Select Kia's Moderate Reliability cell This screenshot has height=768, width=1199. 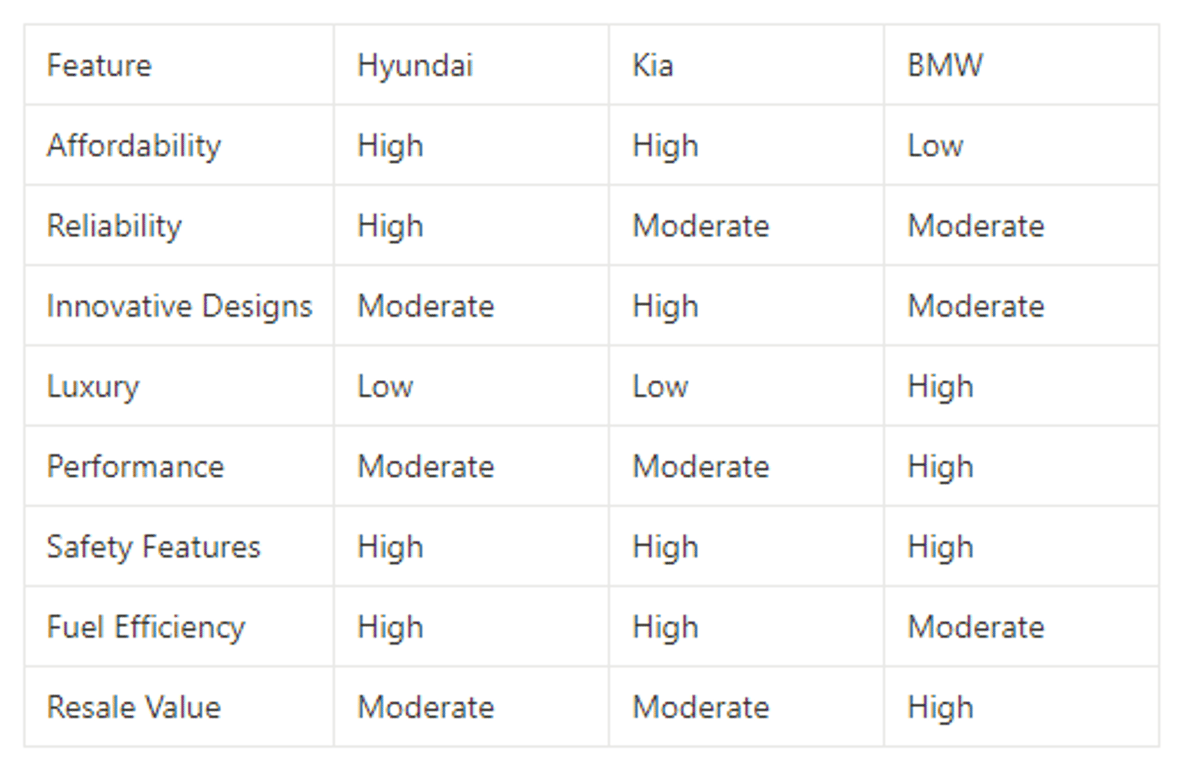[746, 226]
